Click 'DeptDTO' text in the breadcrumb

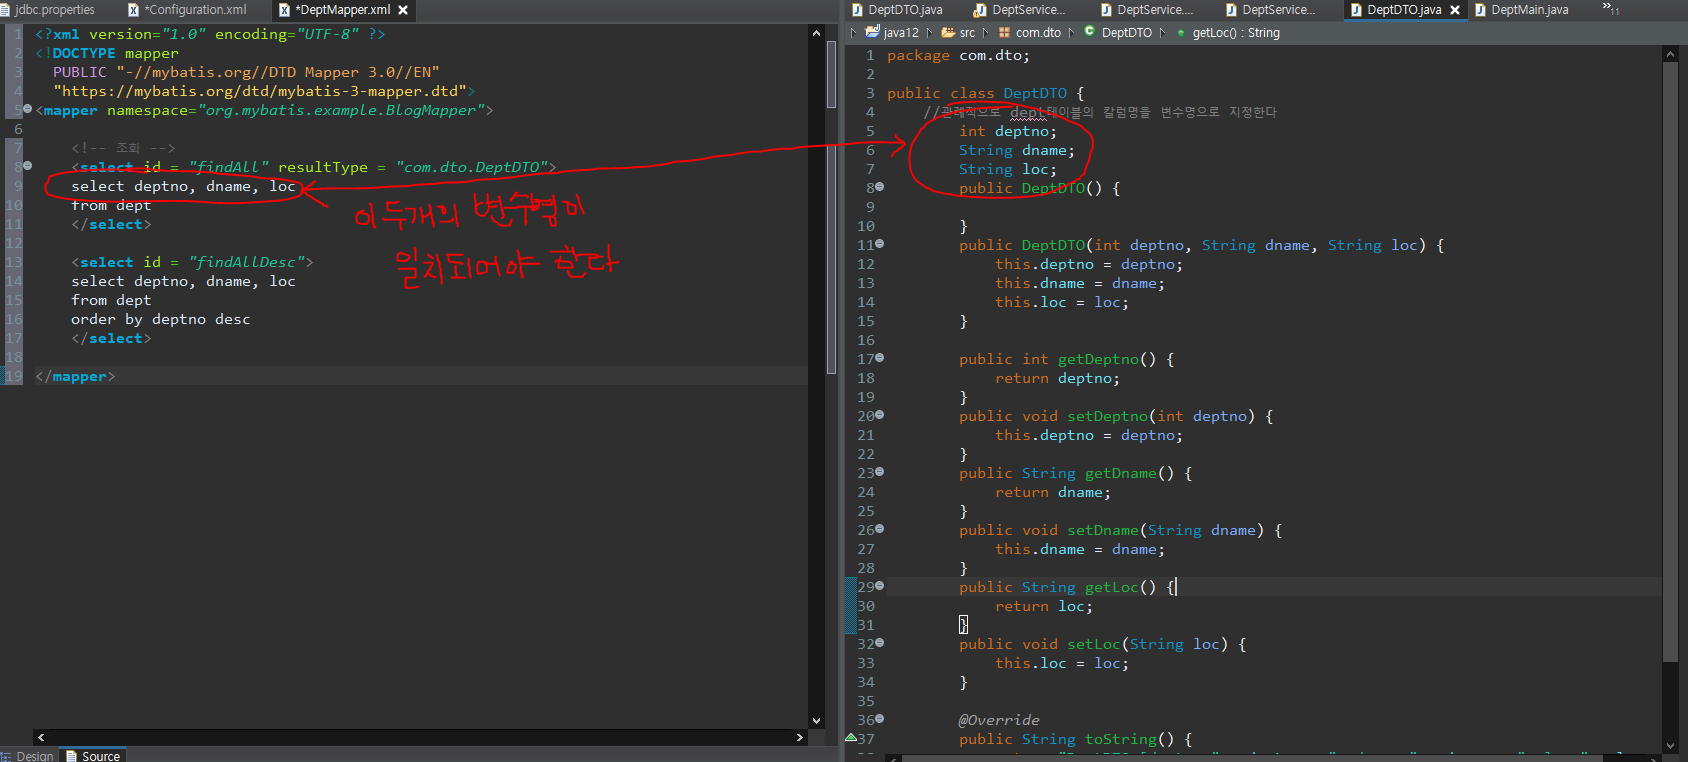(x=1127, y=33)
